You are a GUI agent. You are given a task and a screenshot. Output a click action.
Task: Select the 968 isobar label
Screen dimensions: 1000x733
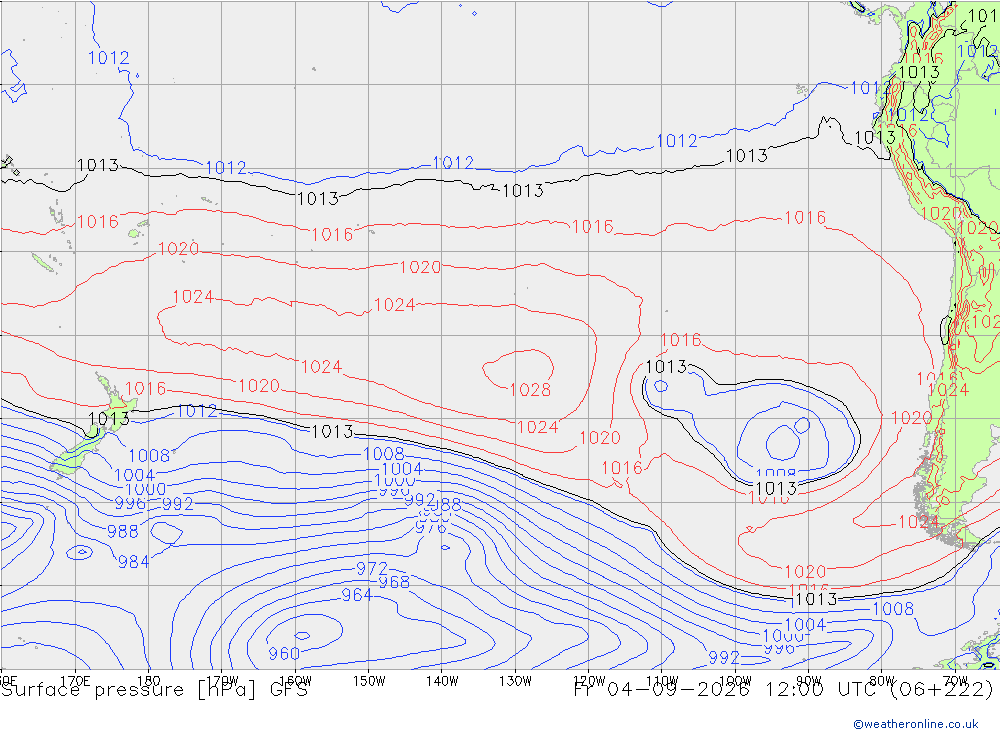pyautogui.click(x=394, y=582)
